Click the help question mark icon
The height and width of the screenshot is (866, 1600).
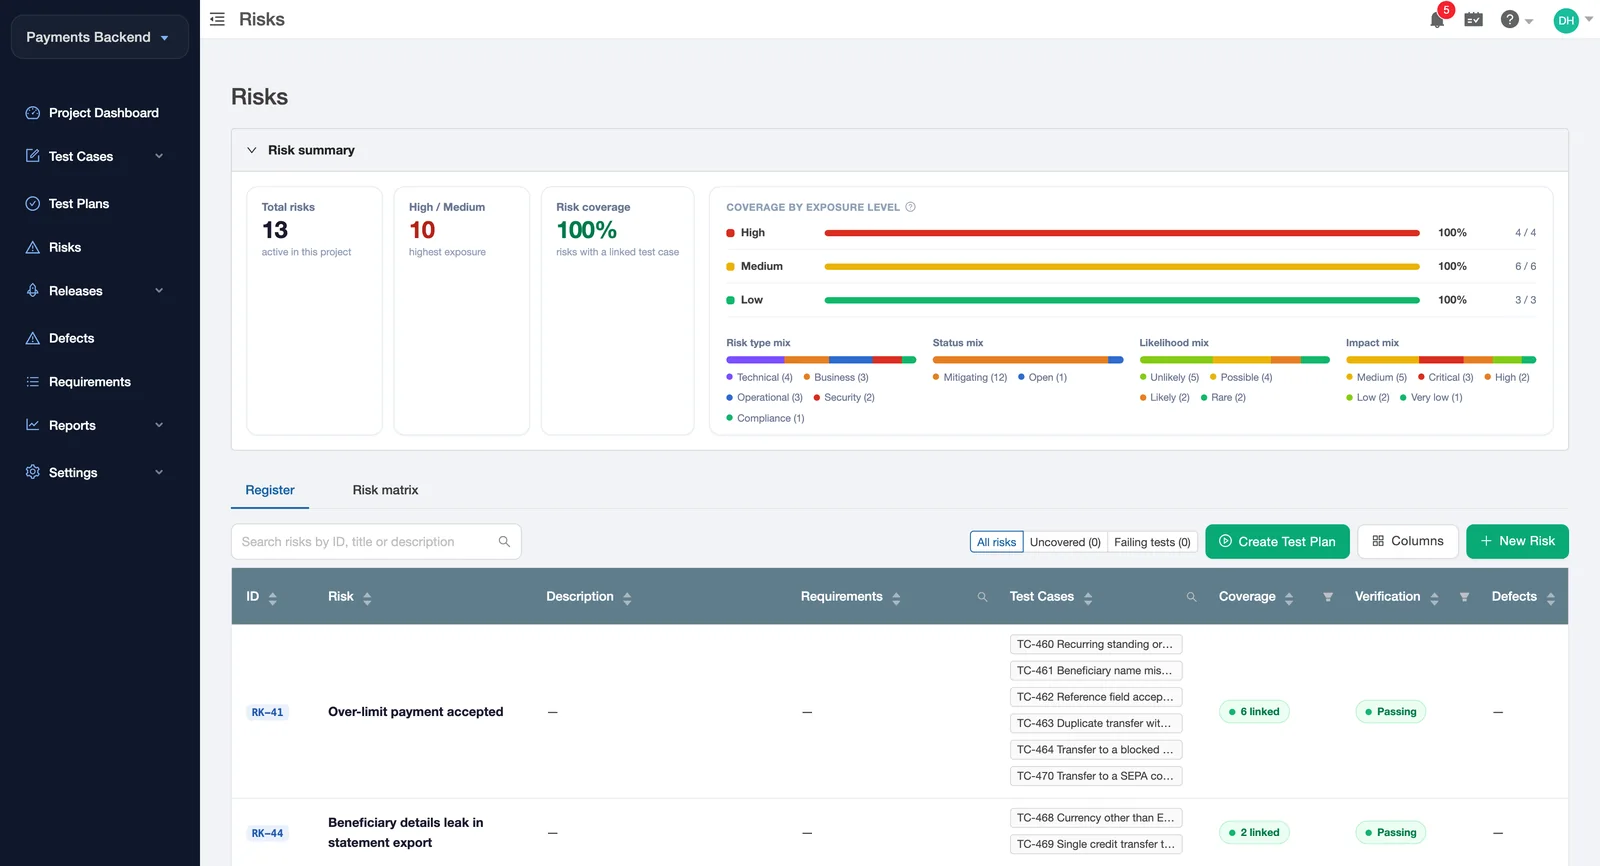1510,20
